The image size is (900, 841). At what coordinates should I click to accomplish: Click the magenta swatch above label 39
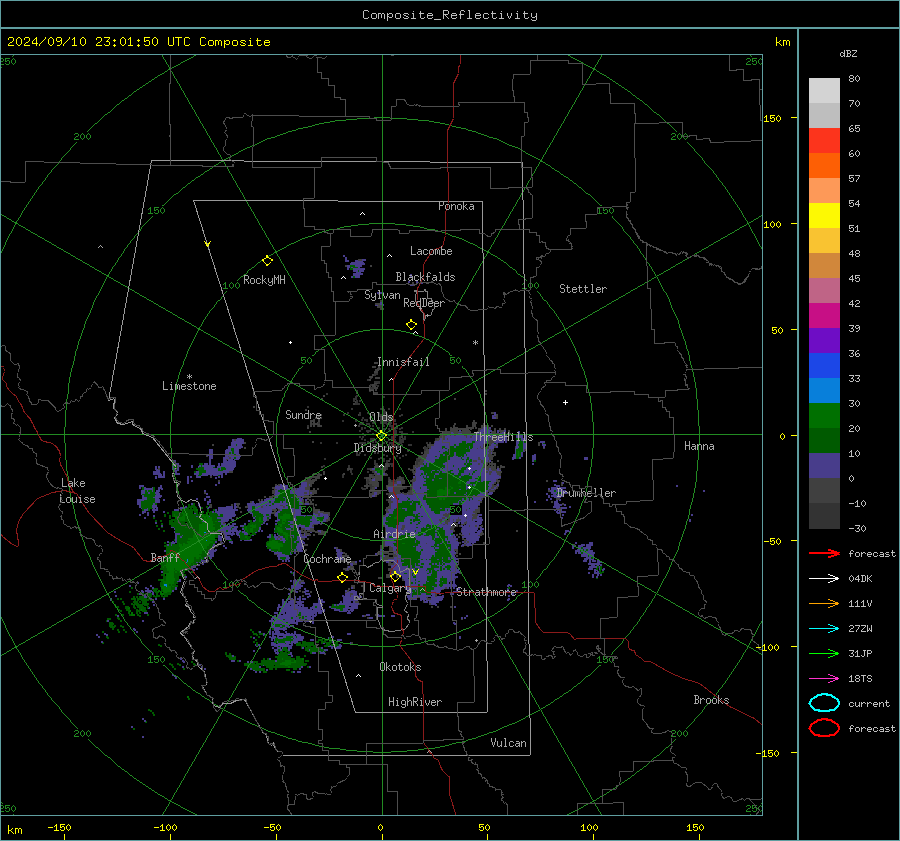(824, 315)
